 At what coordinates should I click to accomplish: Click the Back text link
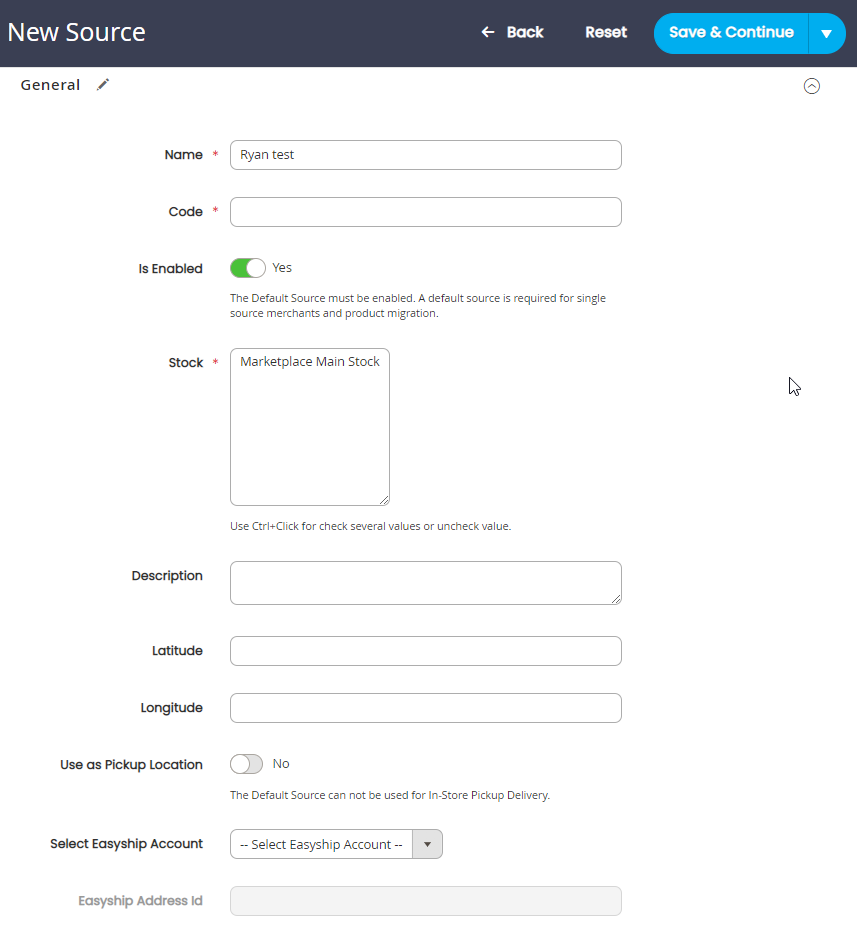click(525, 32)
